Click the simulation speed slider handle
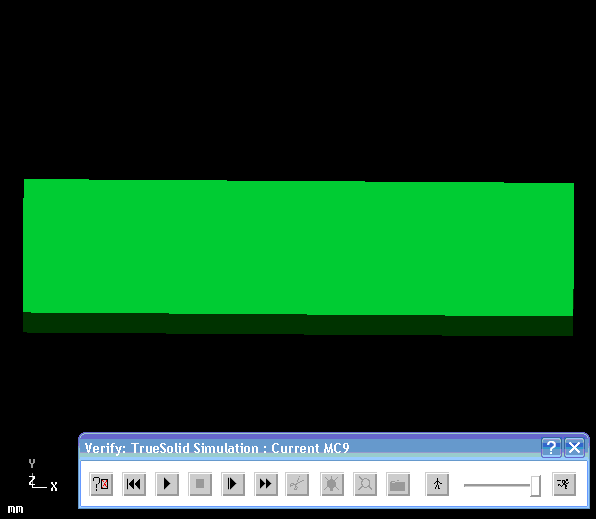Viewport: 596px width, 519px height. coord(536,486)
